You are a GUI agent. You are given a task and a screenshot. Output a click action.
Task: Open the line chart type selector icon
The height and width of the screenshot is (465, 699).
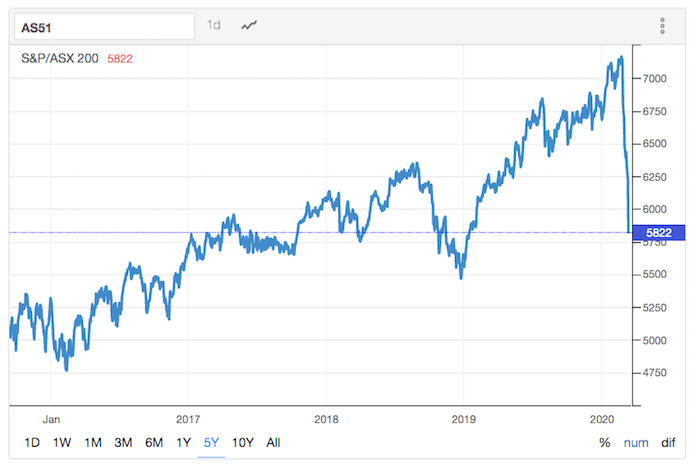pyautogui.click(x=251, y=26)
